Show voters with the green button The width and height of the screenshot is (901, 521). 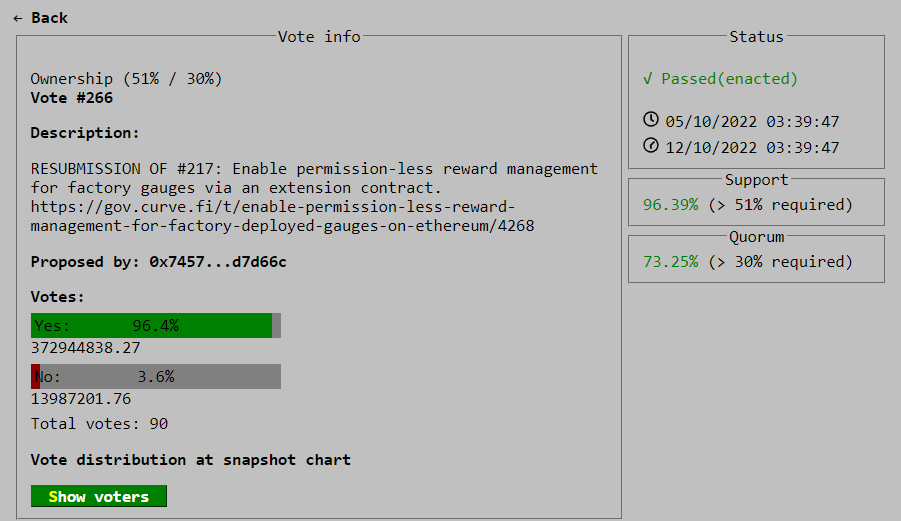point(99,496)
